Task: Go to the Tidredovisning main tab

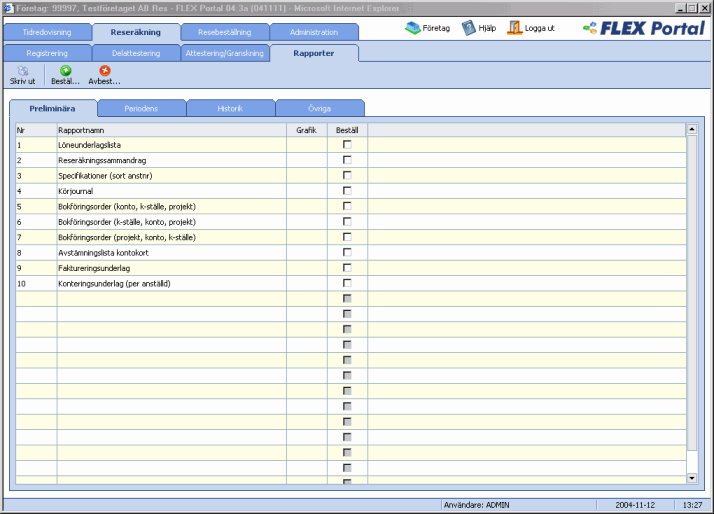Action: point(46,32)
